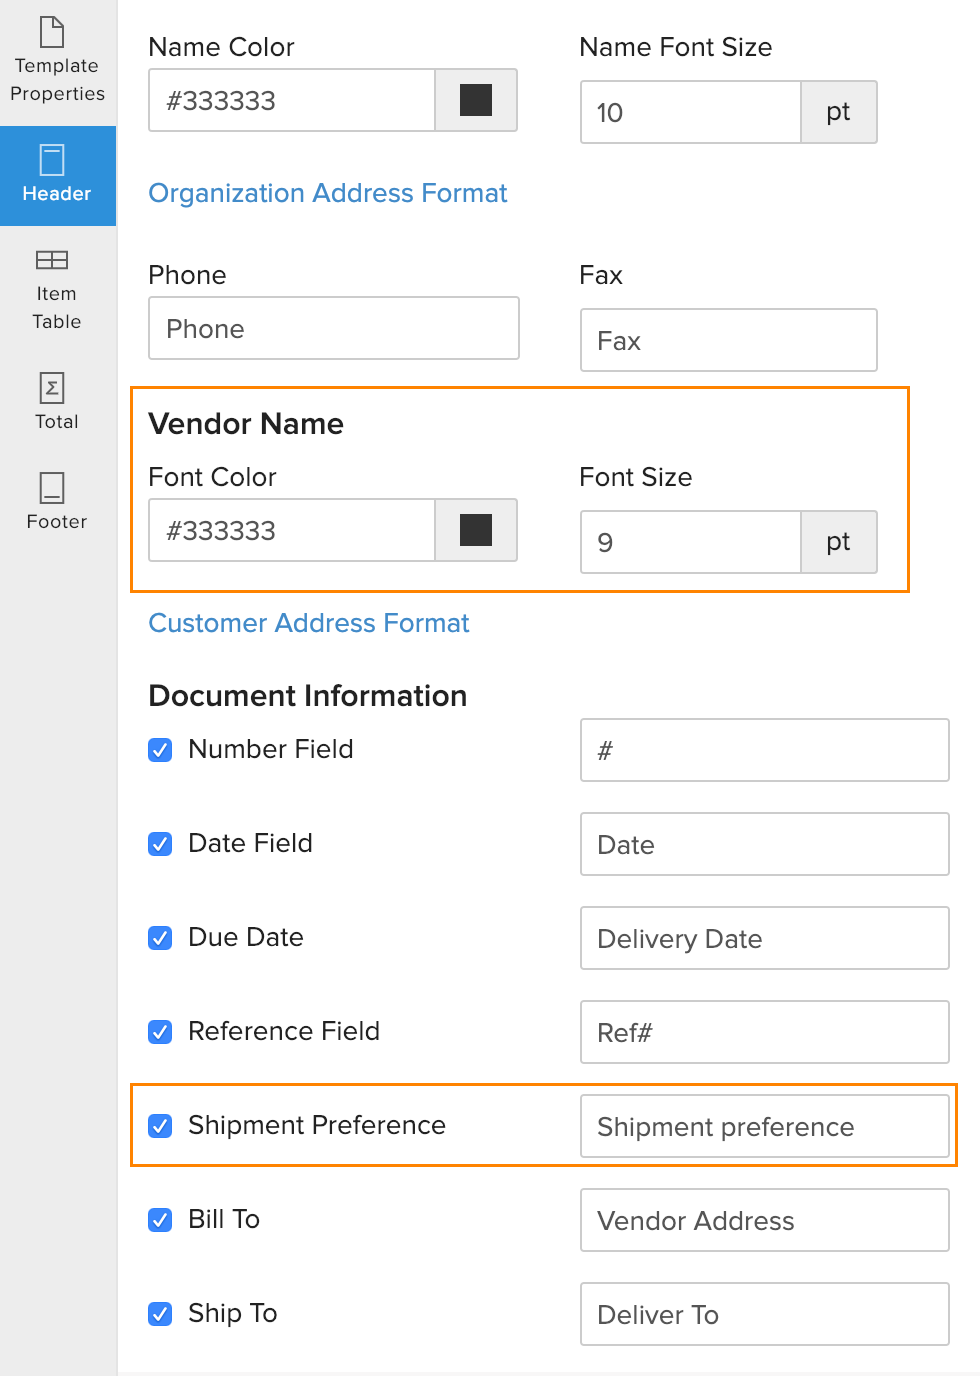Uncheck the Ship To option
The width and height of the screenshot is (980, 1376).
coord(160,1314)
